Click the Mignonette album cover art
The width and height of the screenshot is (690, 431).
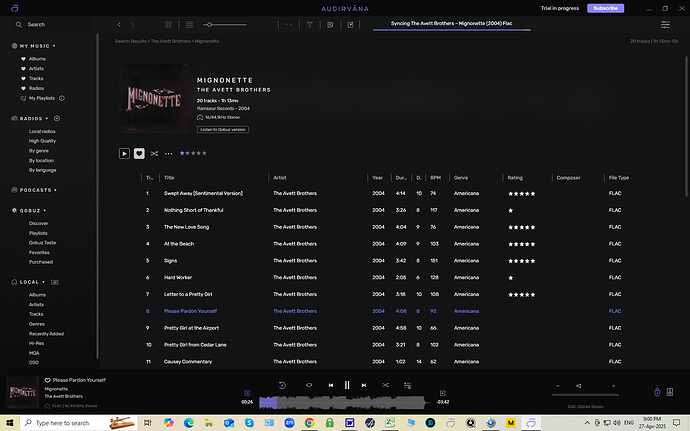[x=154, y=99]
